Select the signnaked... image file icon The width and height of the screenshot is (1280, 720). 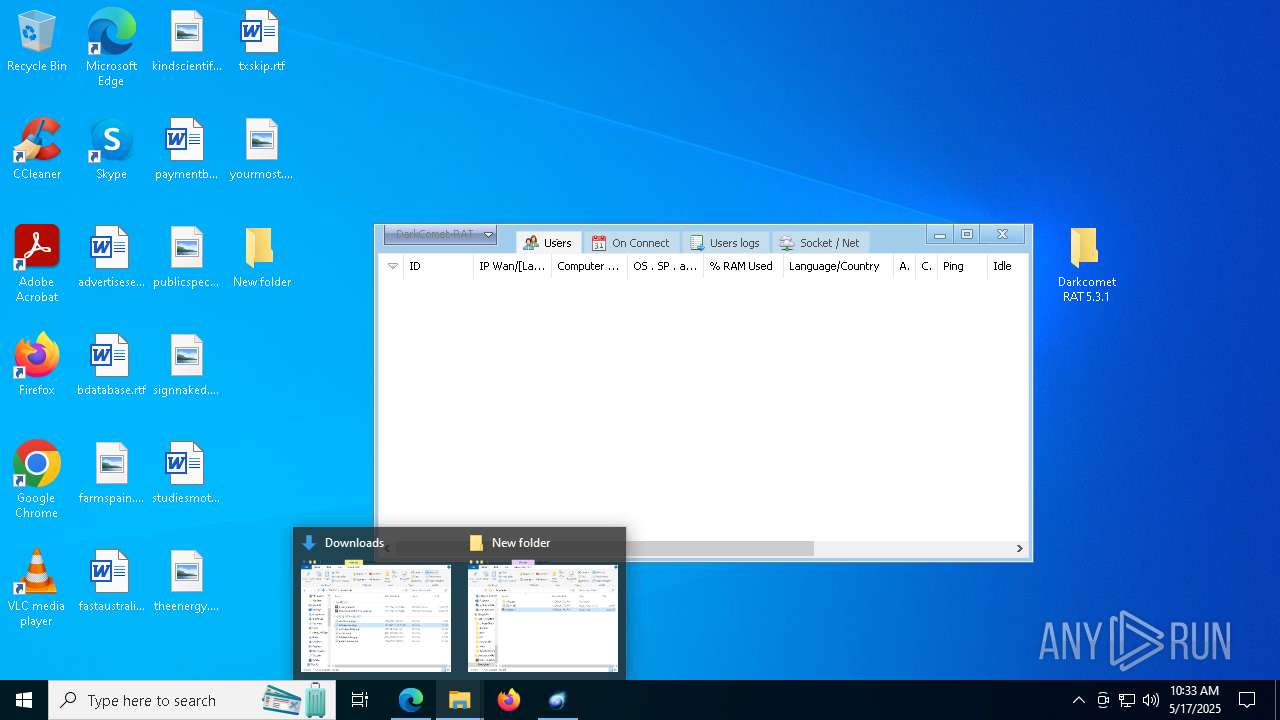pos(186,366)
